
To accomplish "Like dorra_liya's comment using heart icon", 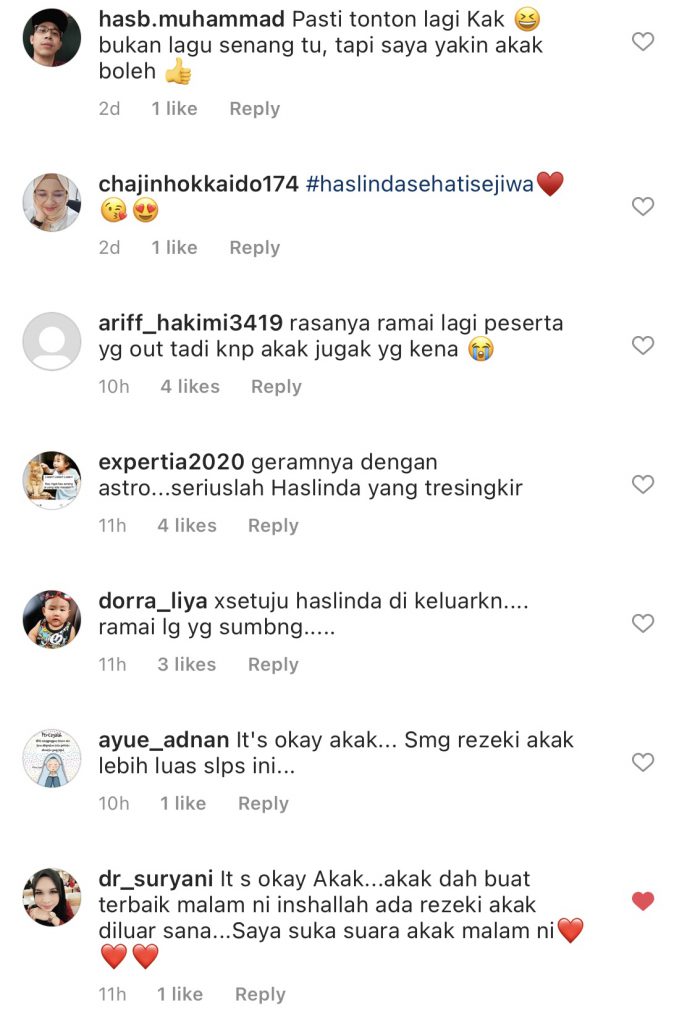I will pyautogui.click(x=643, y=624).
